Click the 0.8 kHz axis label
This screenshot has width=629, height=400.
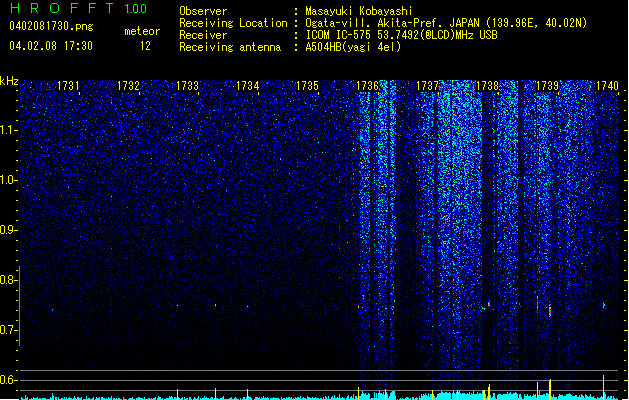(x=9, y=280)
